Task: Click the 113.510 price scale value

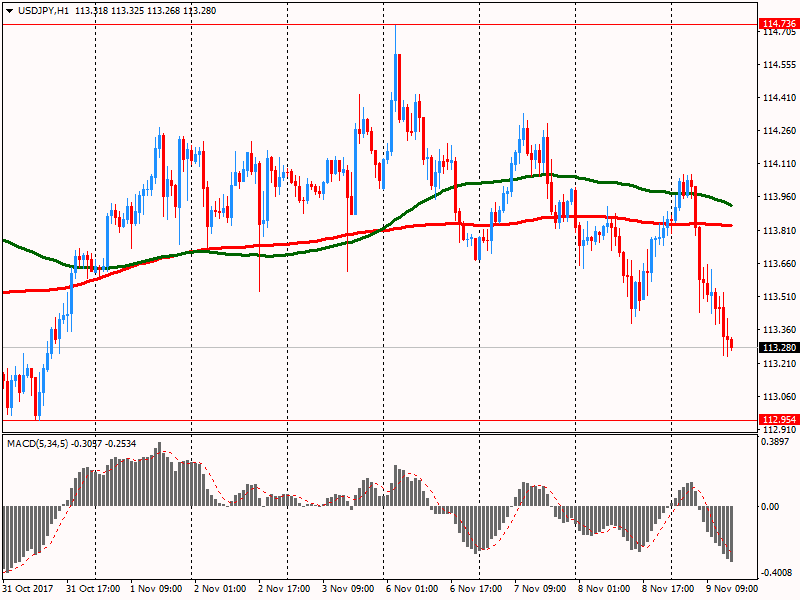Action: click(779, 296)
